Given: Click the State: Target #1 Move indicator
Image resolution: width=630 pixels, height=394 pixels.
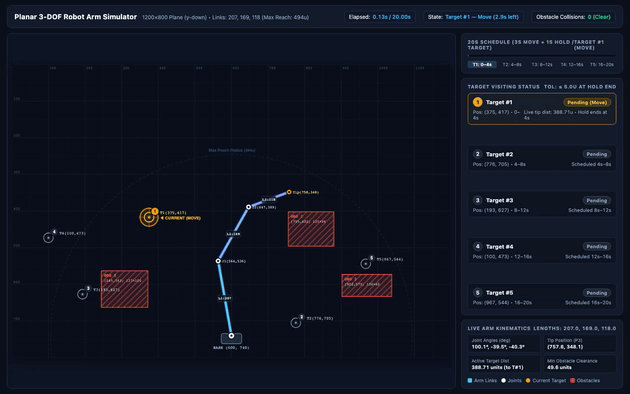Looking at the screenshot, I should point(473,17).
